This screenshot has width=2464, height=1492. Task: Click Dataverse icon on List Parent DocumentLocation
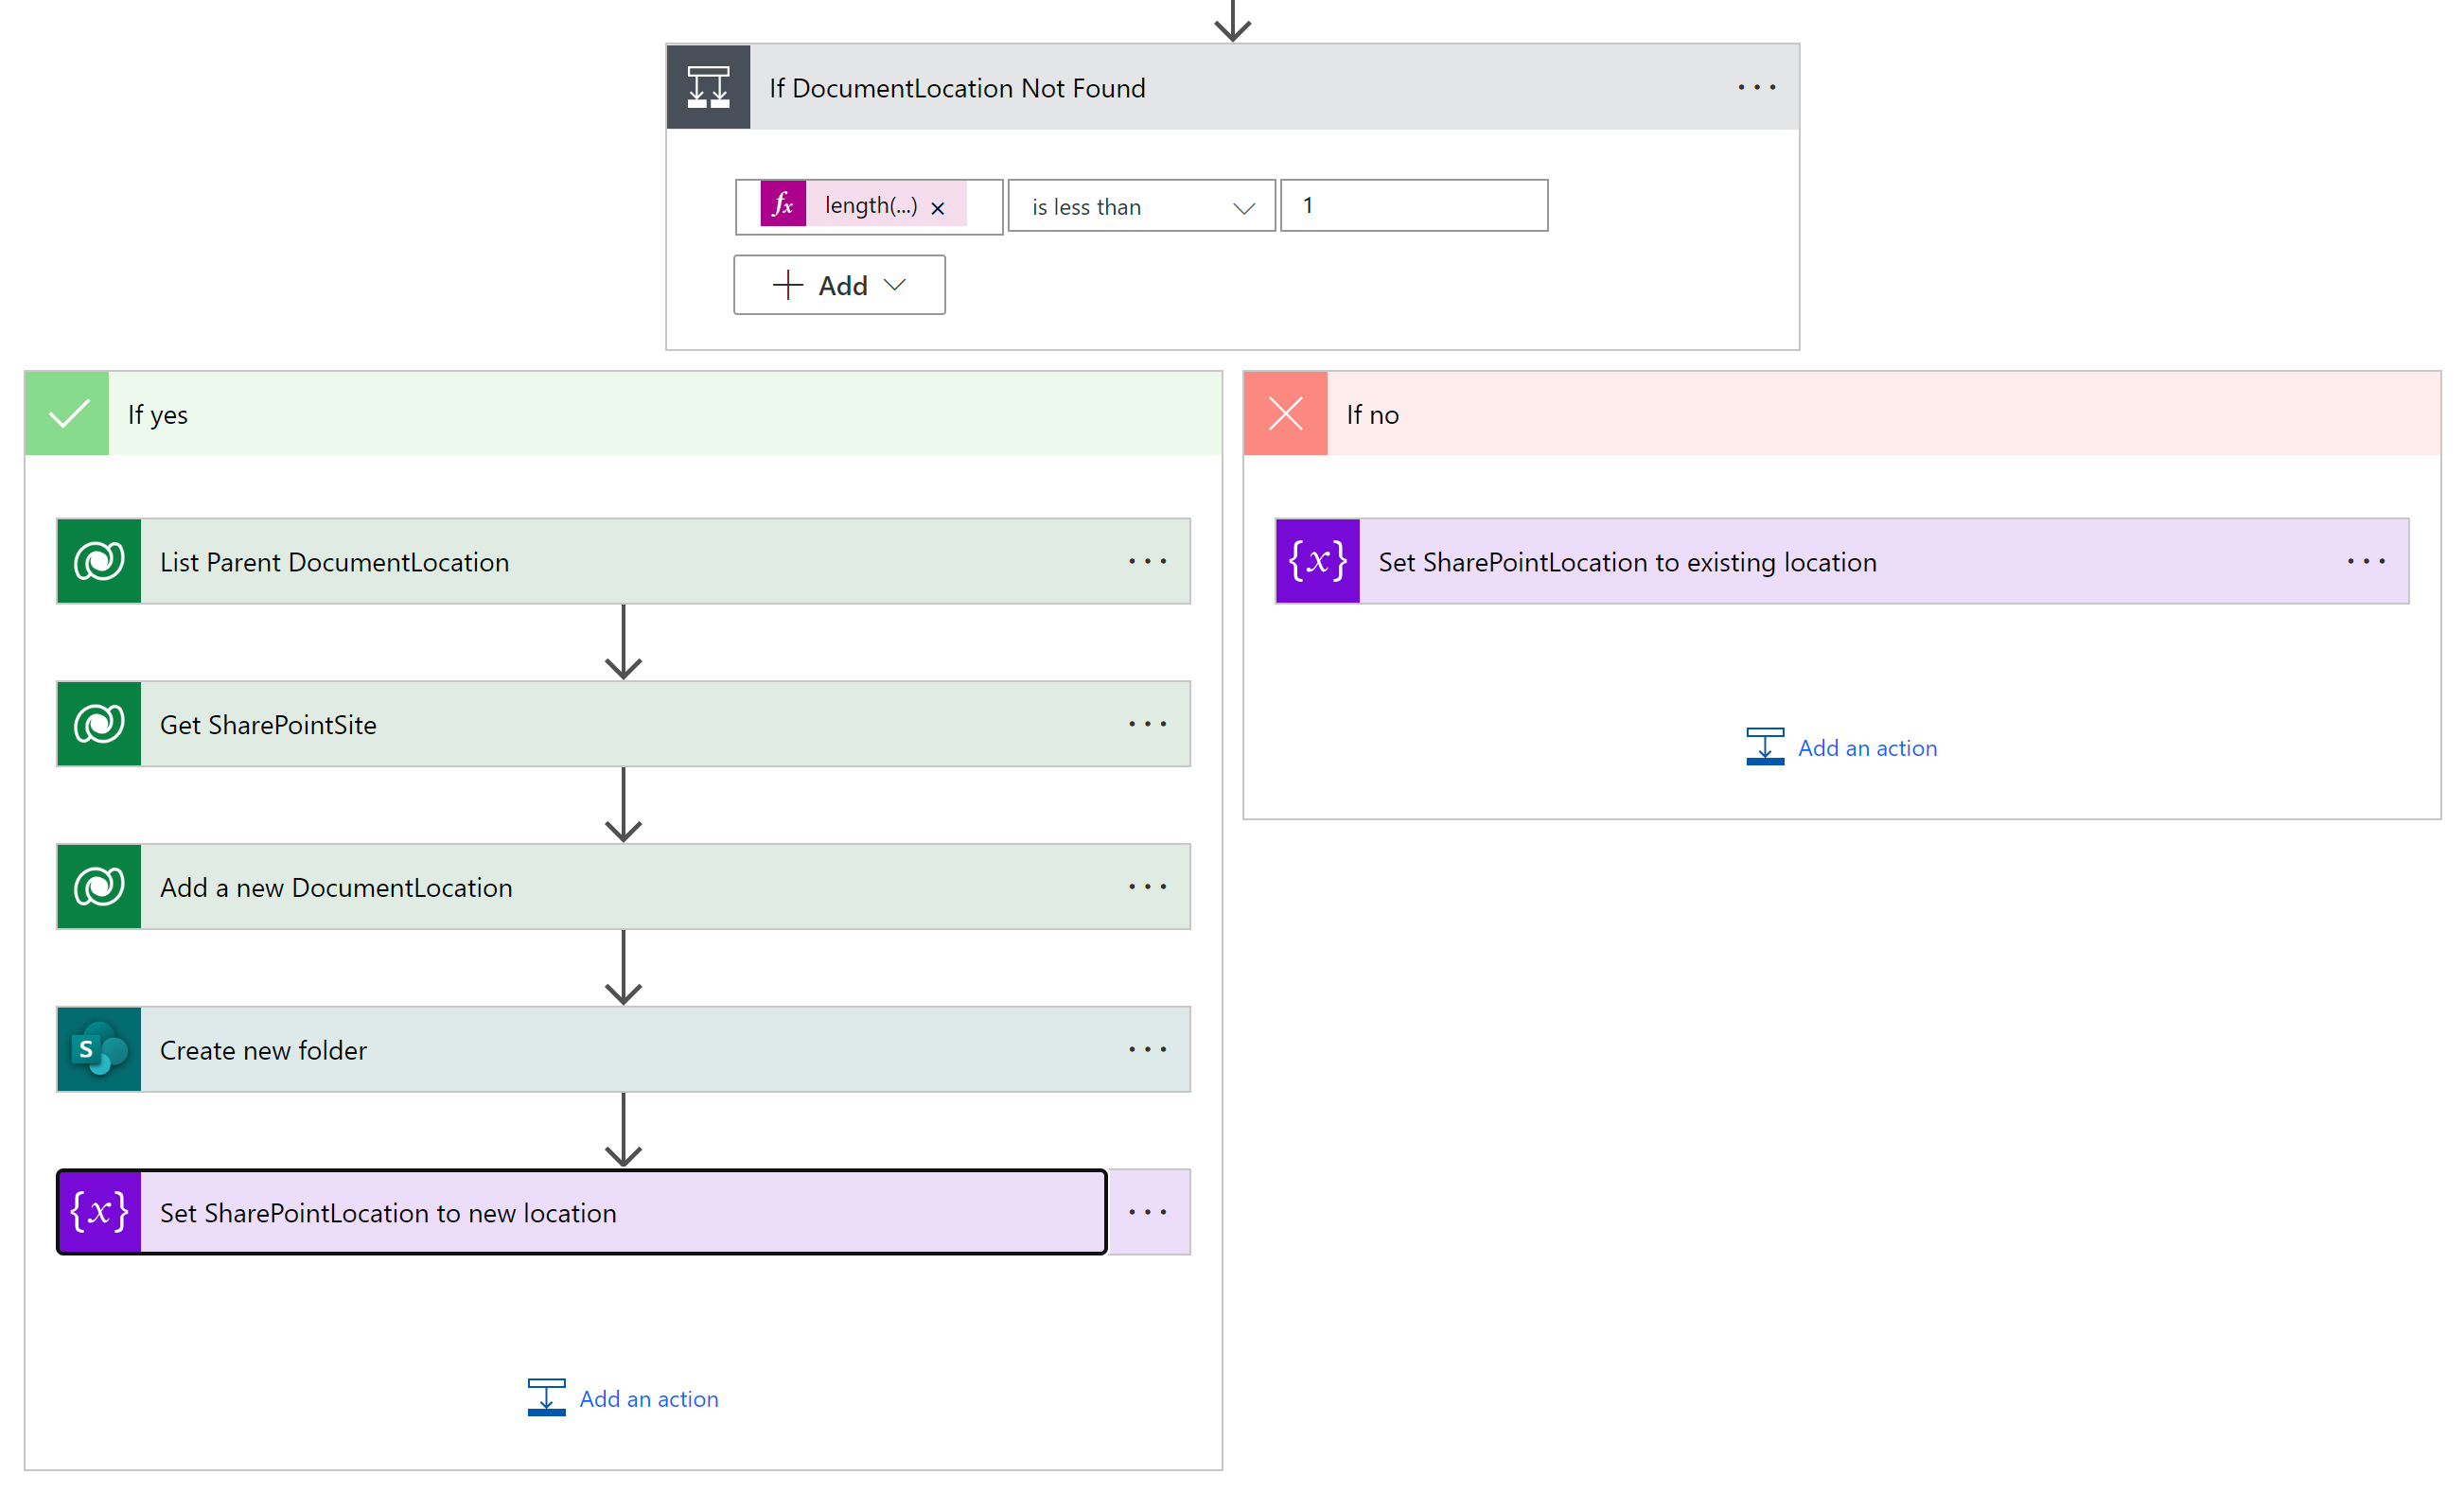pyautogui.click(x=99, y=561)
